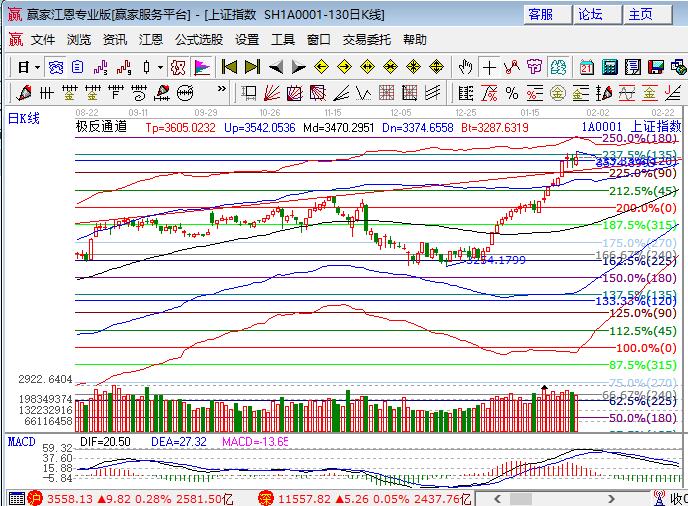Activate the crosshair cursor tool

tap(489, 67)
